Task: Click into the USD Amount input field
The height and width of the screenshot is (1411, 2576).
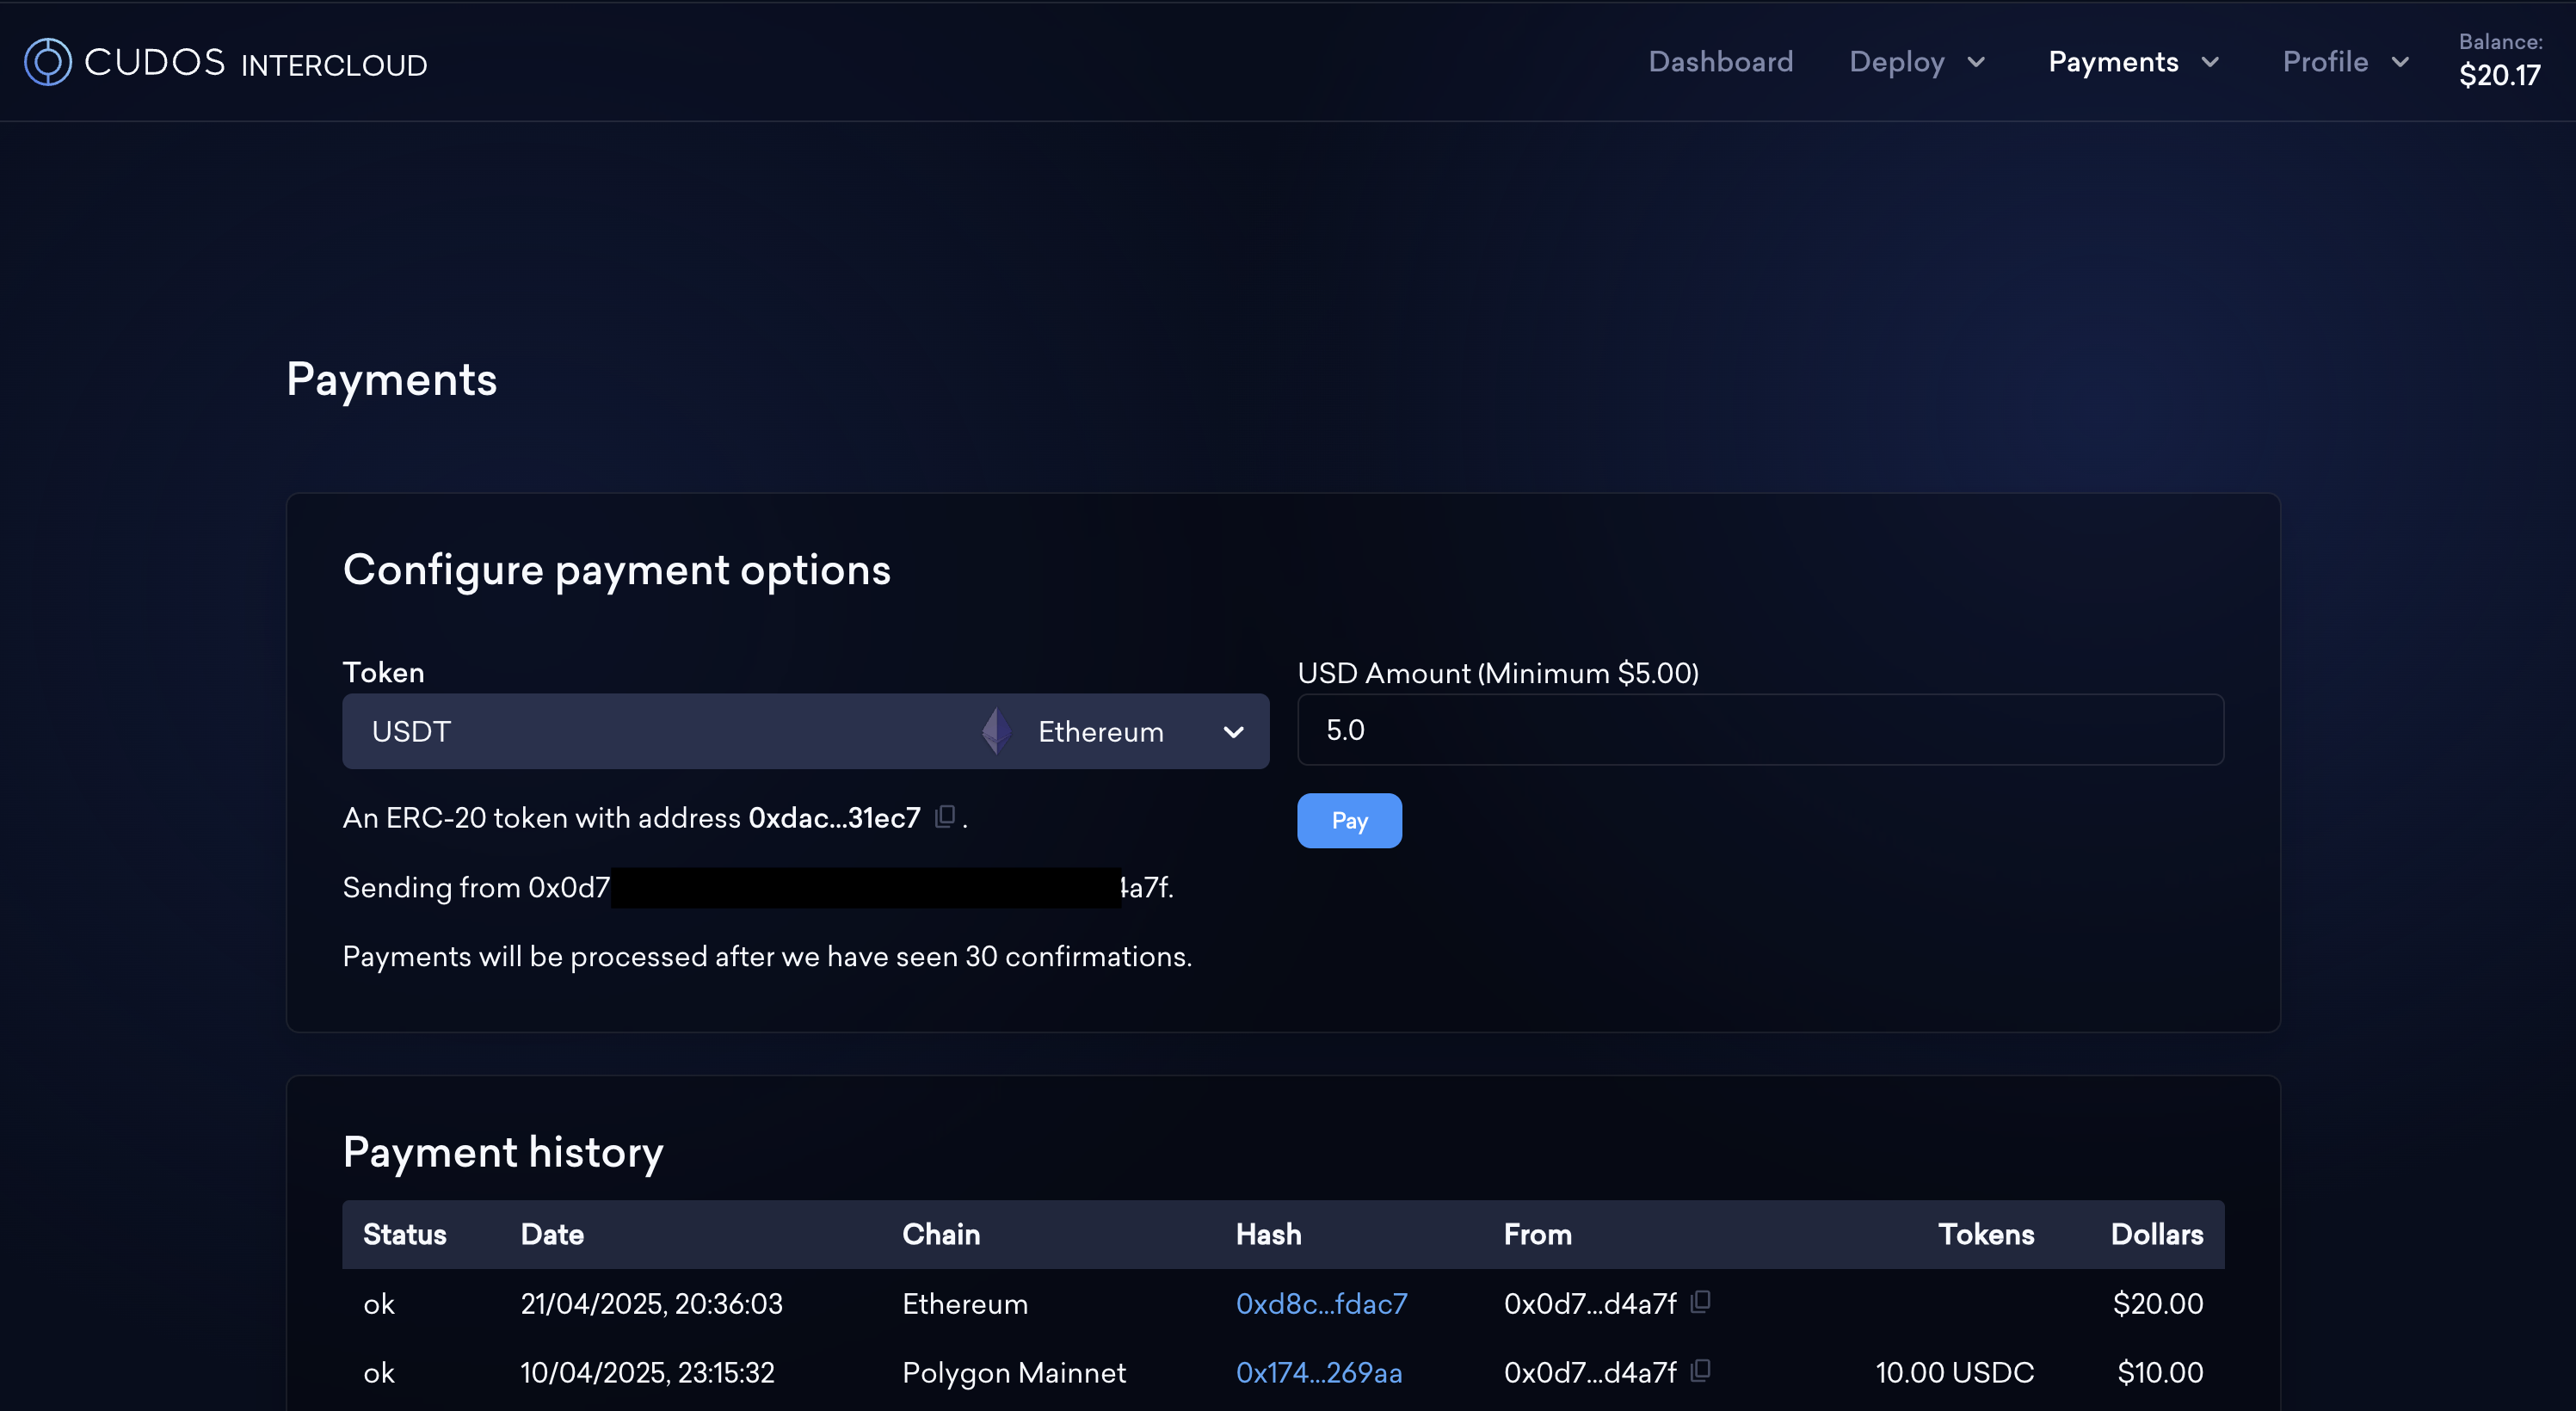Action: (1760, 730)
